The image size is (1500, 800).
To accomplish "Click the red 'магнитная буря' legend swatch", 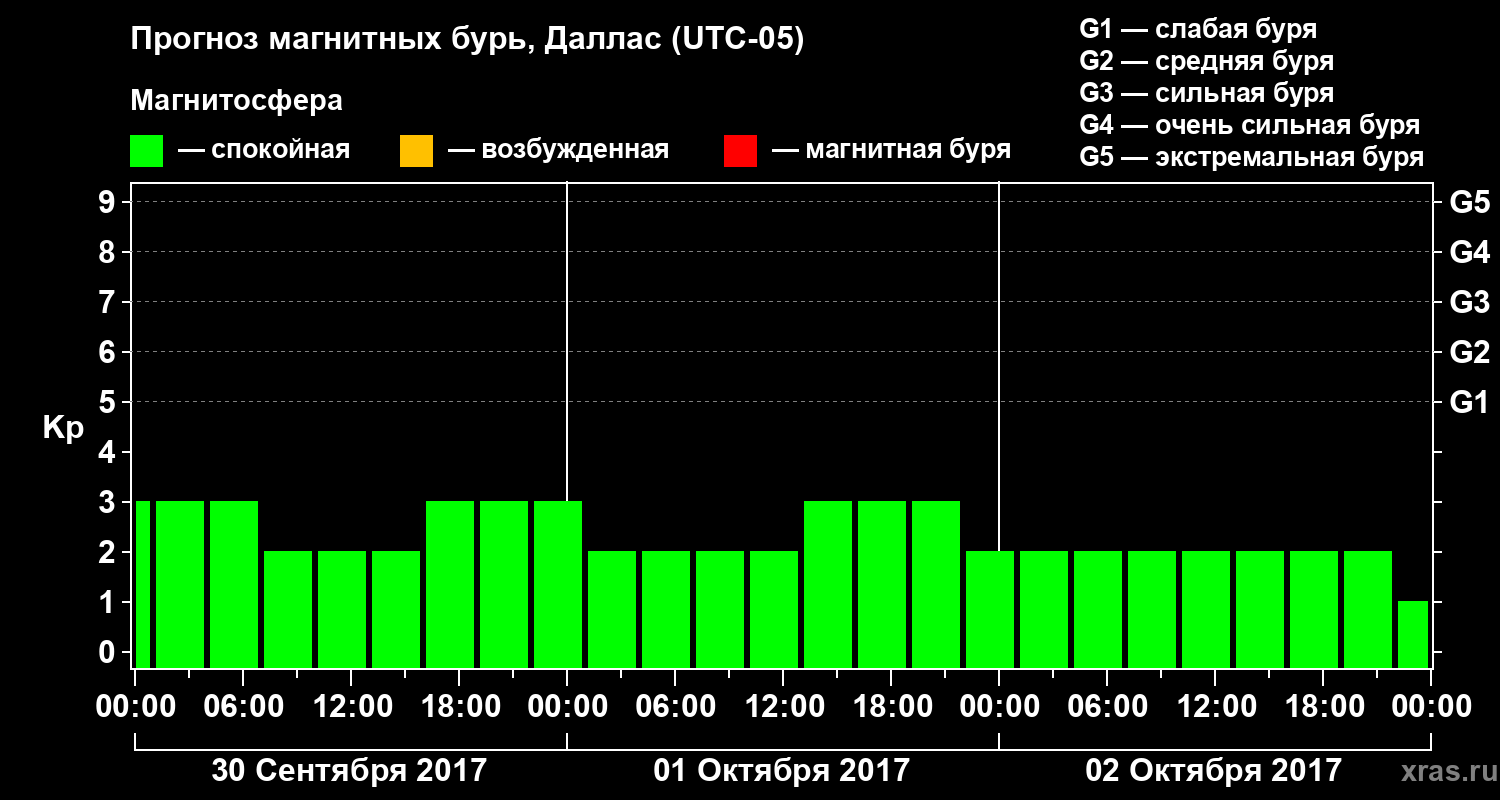I will click(x=740, y=151).
